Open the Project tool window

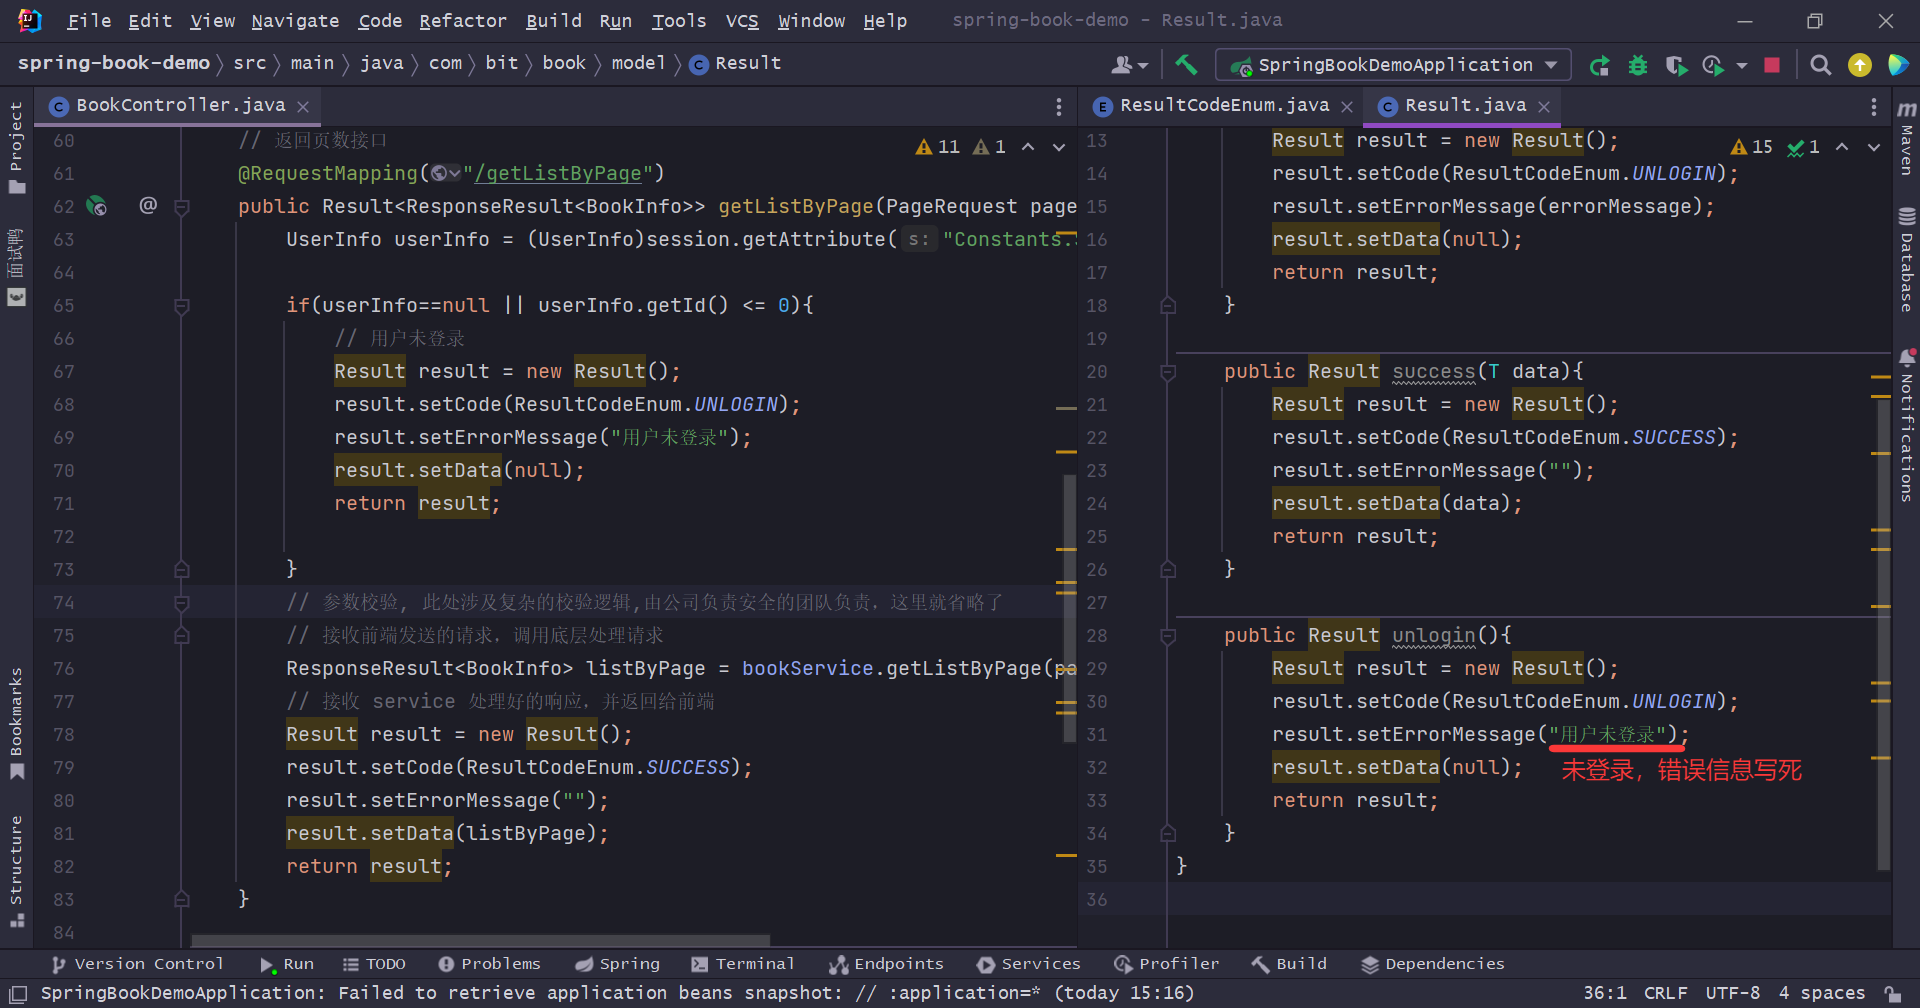[x=16, y=147]
